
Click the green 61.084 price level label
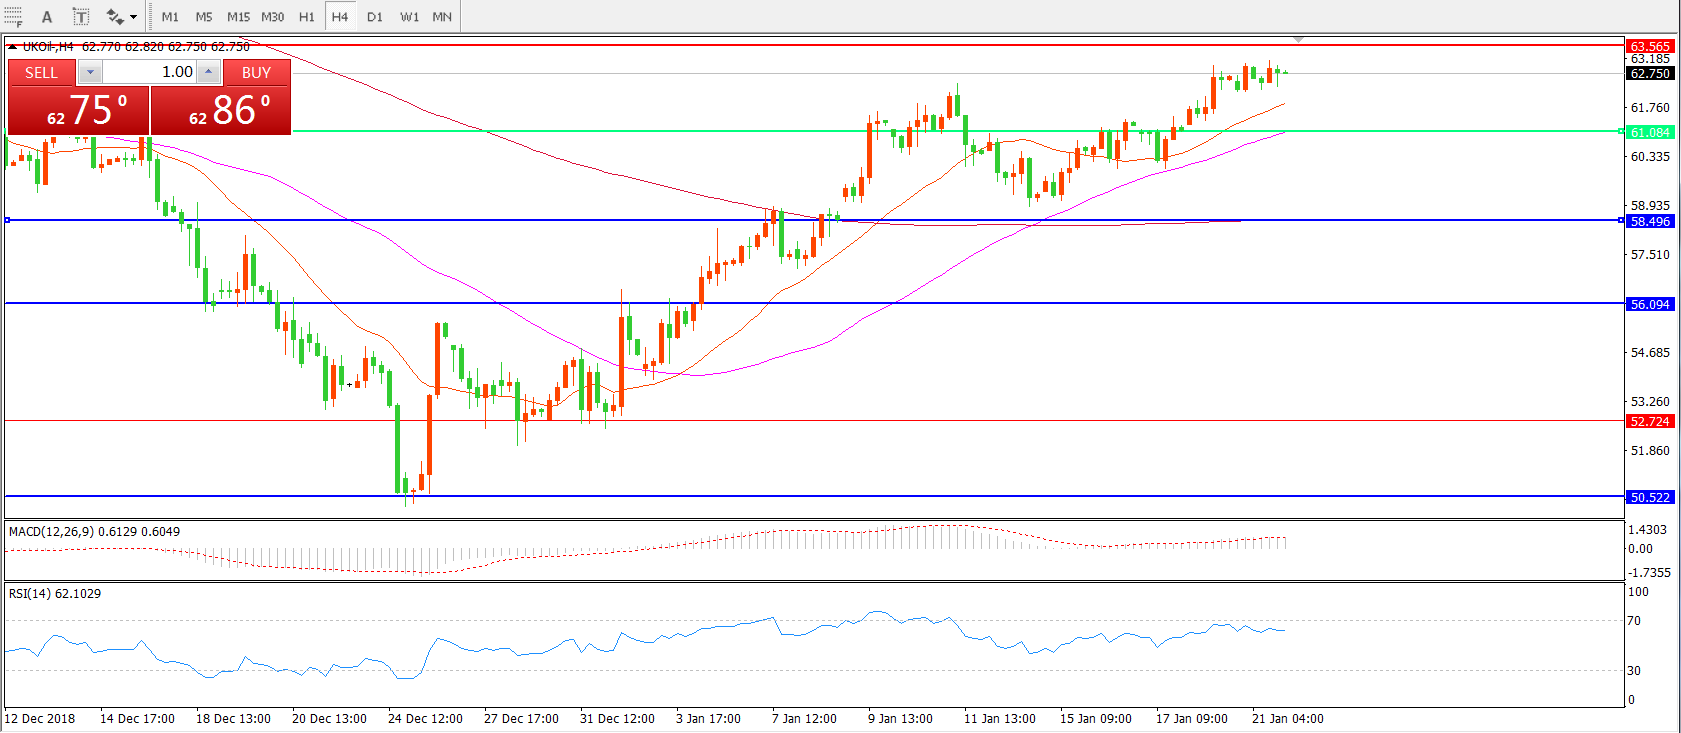(x=1649, y=132)
